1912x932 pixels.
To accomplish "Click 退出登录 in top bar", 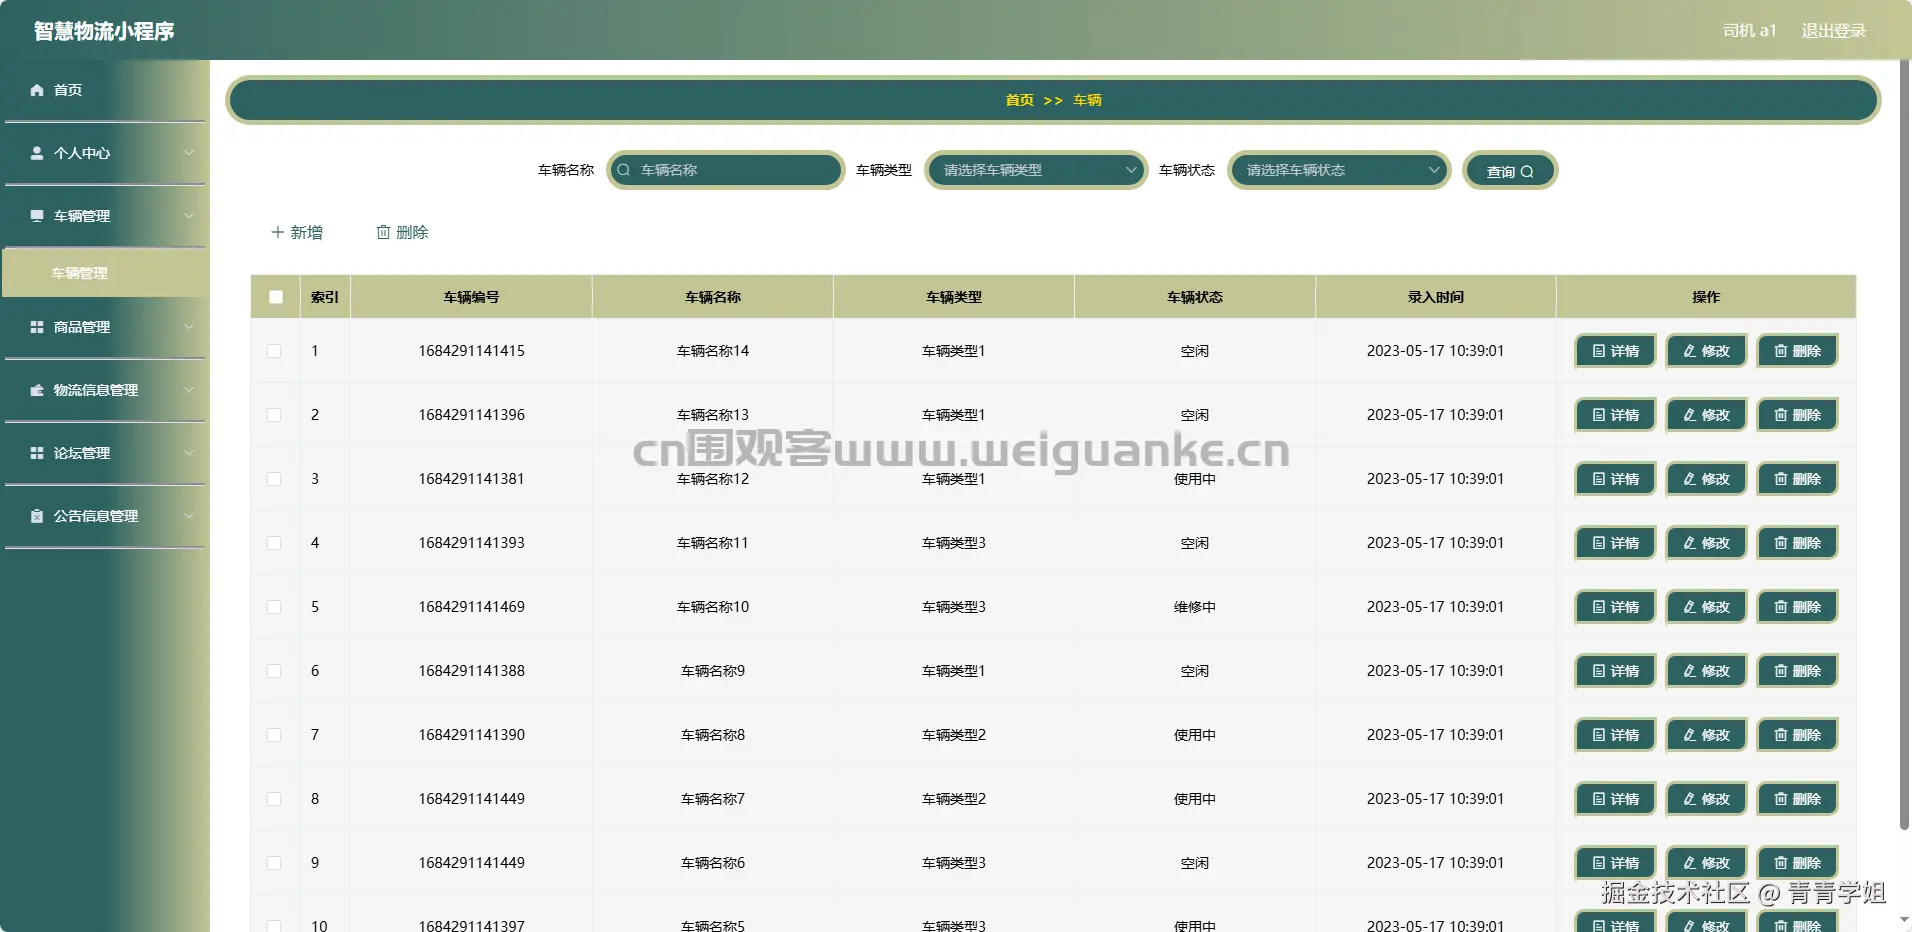I will (1832, 30).
